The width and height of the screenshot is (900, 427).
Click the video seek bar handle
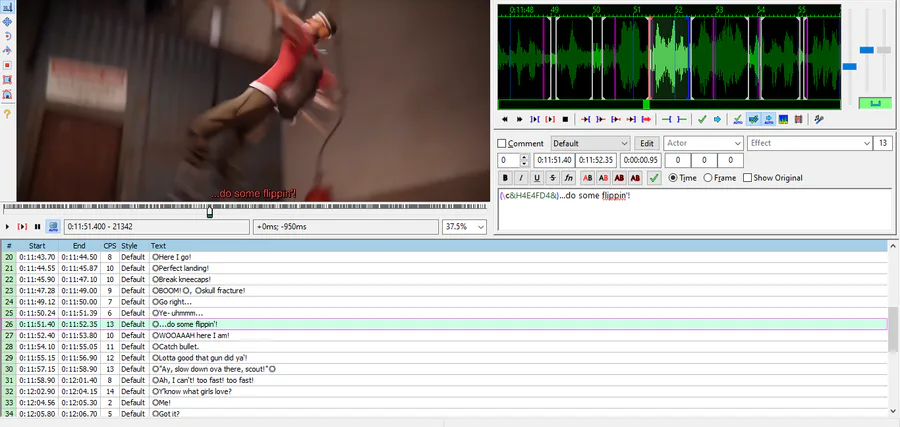click(210, 211)
